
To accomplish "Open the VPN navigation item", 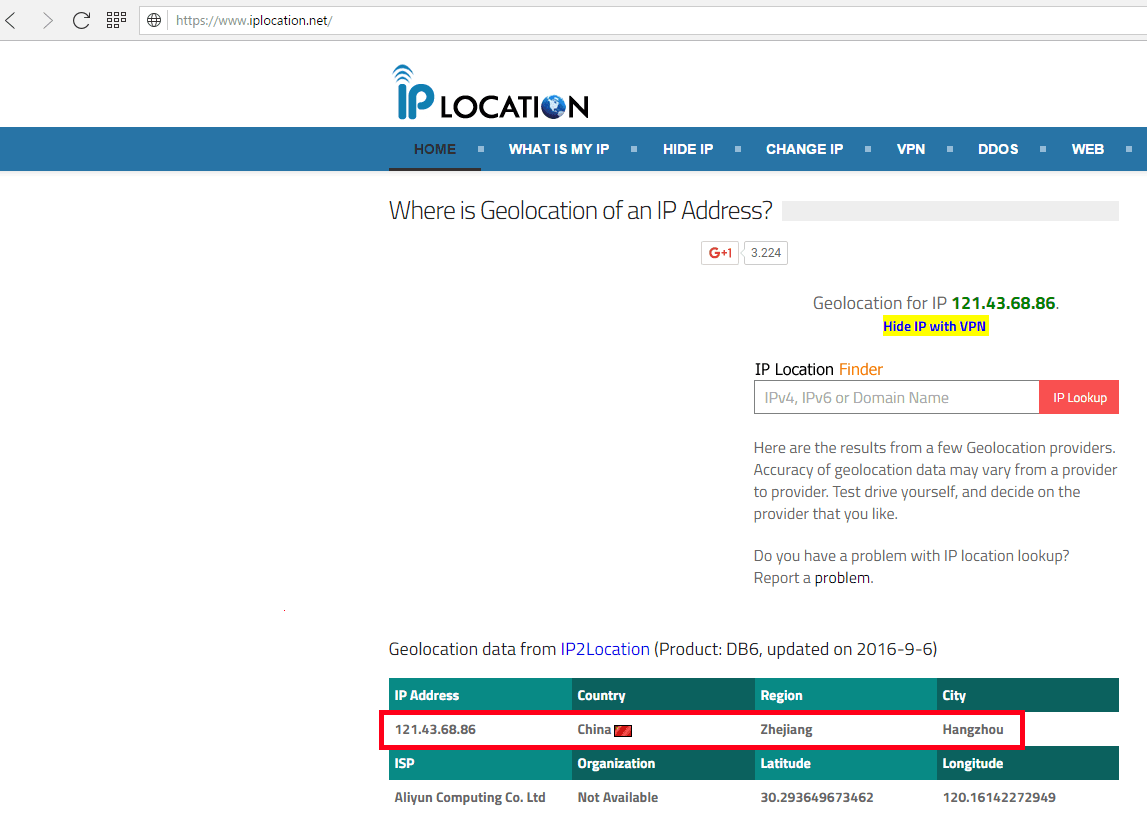I will pyautogui.click(x=911, y=149).
